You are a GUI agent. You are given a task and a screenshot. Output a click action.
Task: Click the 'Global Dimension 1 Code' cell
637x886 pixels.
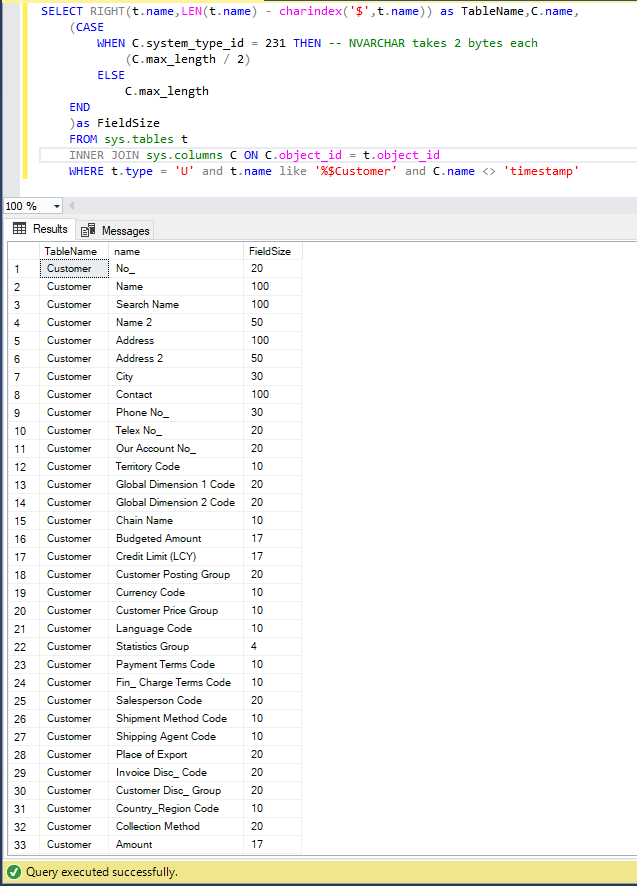click(x=176, y=485)
